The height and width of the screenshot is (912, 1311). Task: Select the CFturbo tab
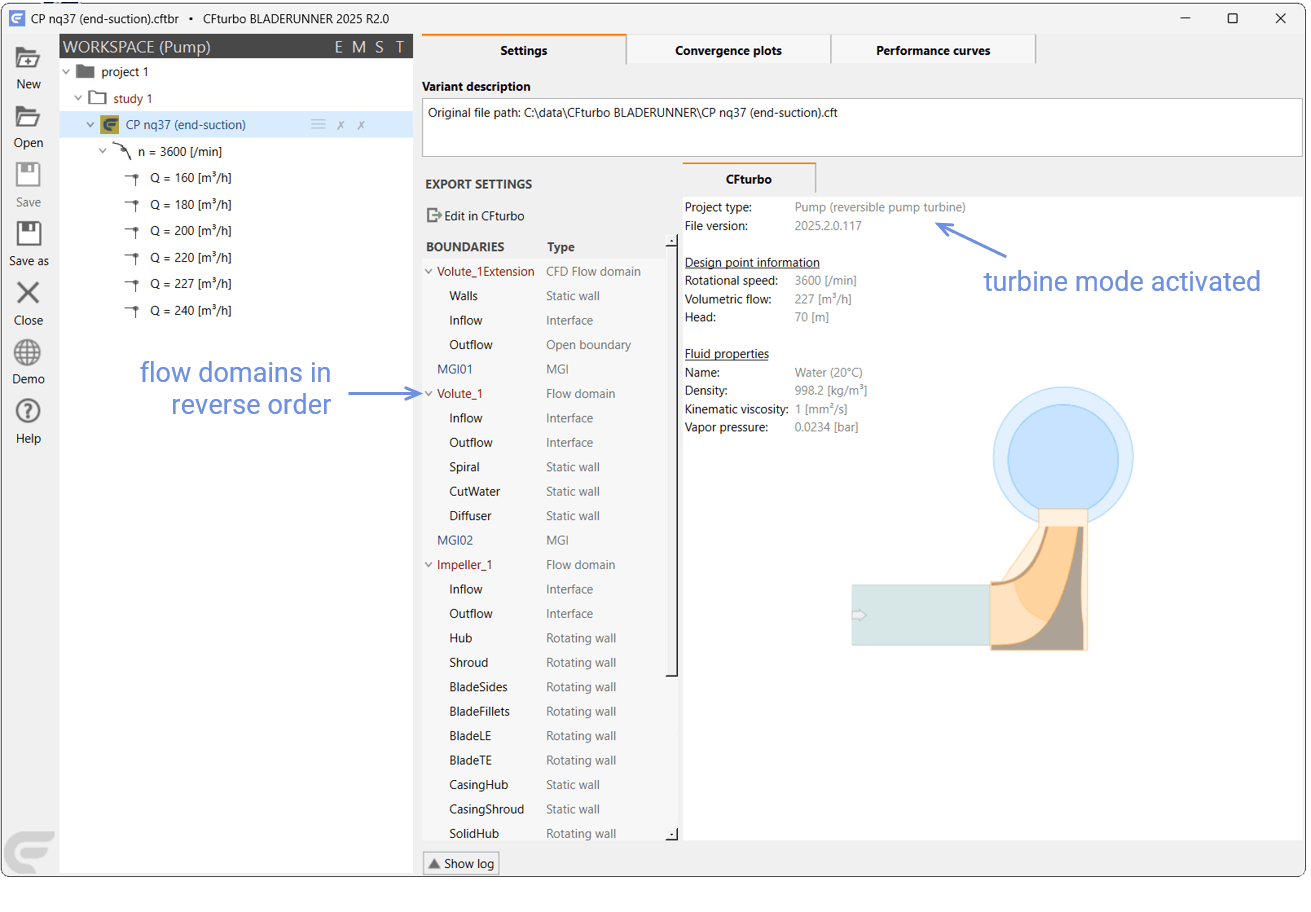(x=749, y=178)
